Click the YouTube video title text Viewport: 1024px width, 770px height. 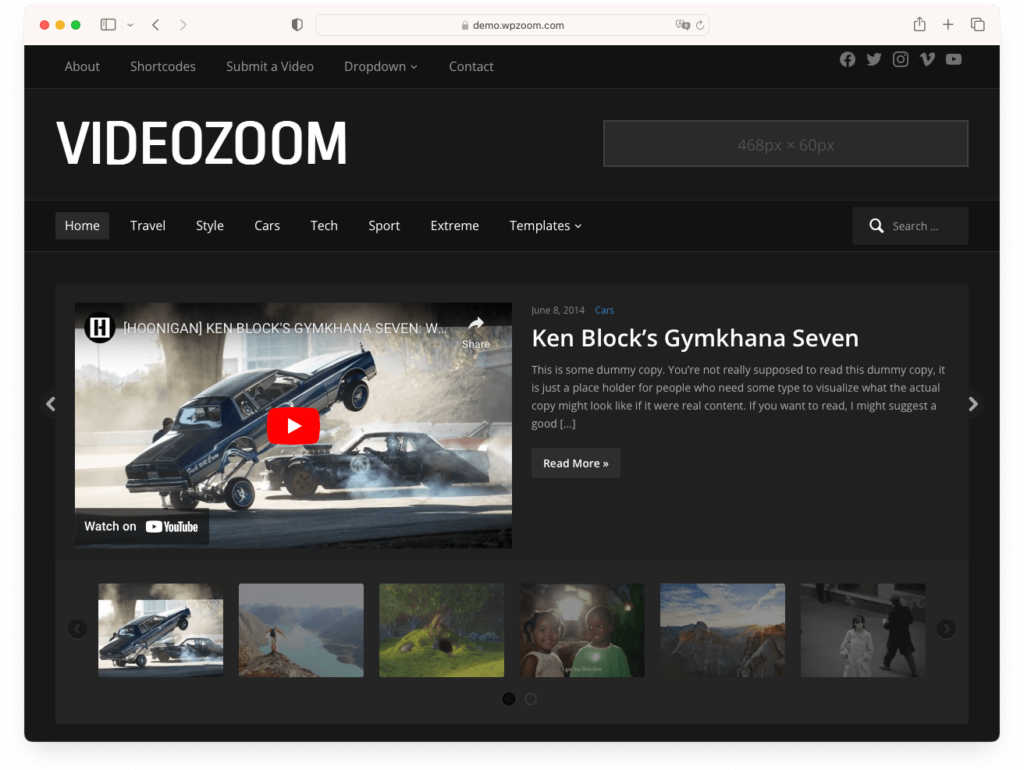(x=285, y=328)
